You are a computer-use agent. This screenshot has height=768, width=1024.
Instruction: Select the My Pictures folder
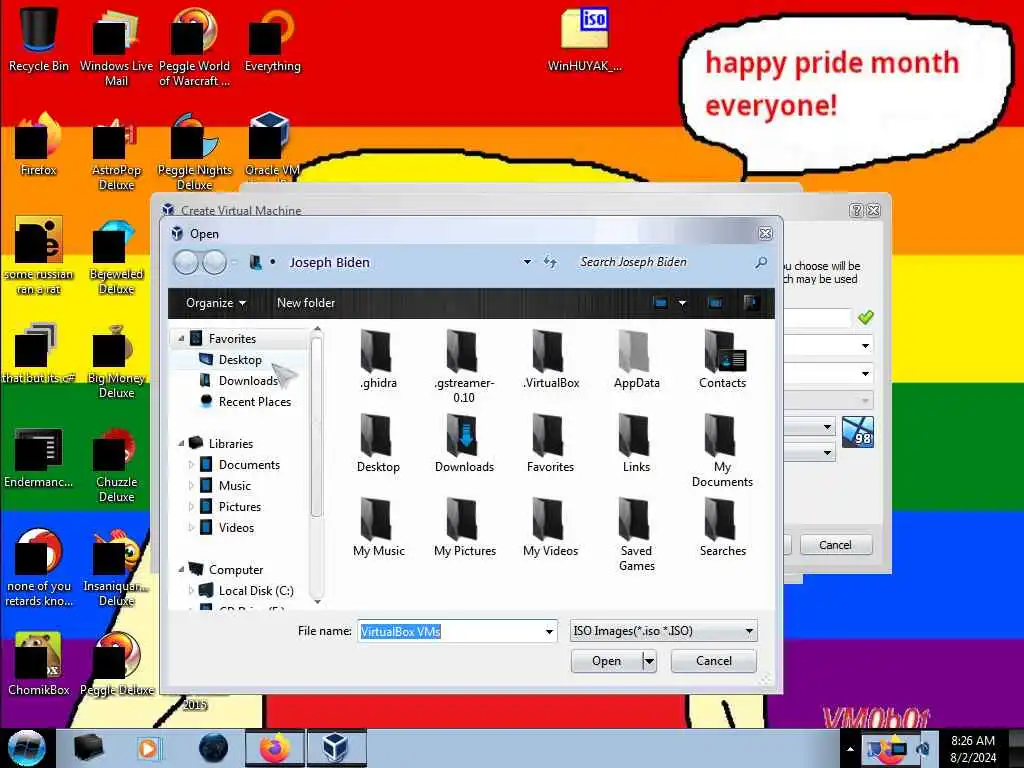pyautogui.click(x=464, y=527)
